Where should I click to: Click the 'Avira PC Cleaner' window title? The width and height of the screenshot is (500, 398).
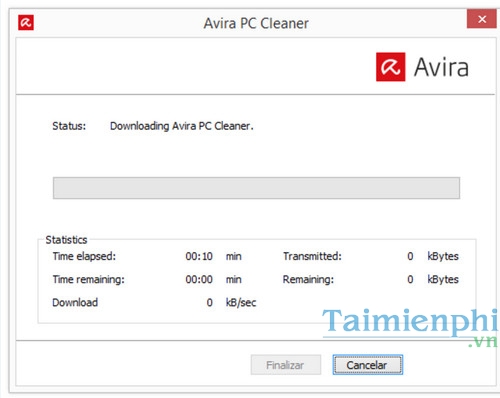click(256, 23)
